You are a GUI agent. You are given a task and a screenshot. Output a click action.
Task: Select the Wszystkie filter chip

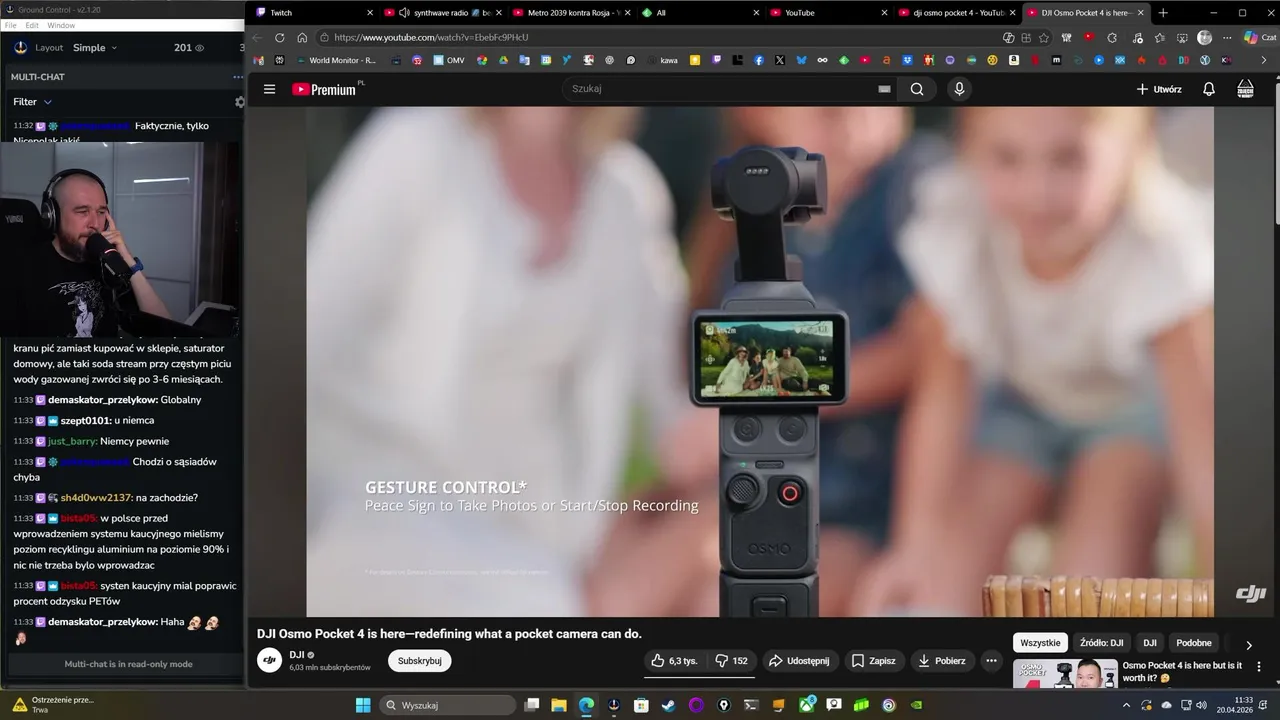[1040, 643]
